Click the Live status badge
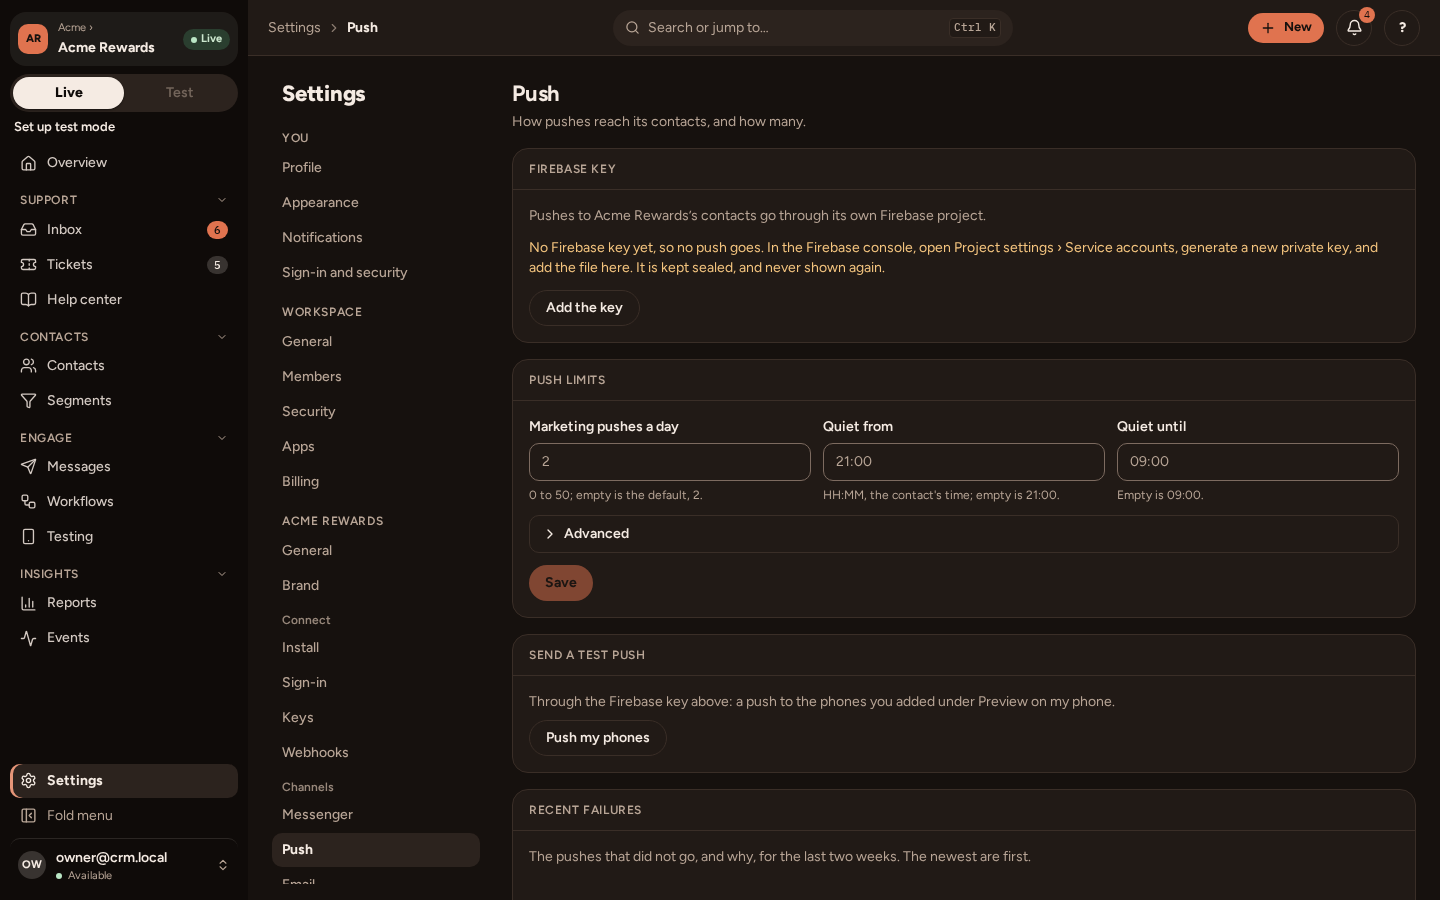 coord(206,39)
